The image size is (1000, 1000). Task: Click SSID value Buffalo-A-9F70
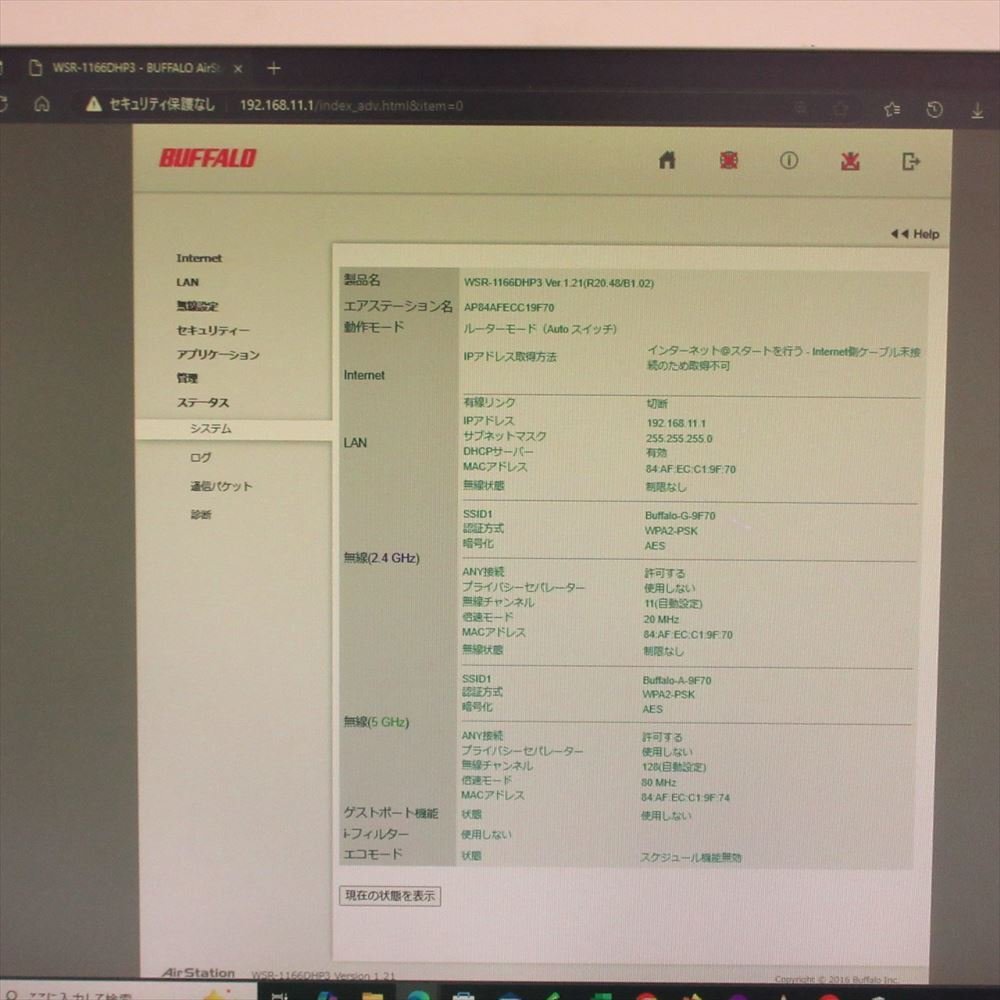tap(677, 680)
